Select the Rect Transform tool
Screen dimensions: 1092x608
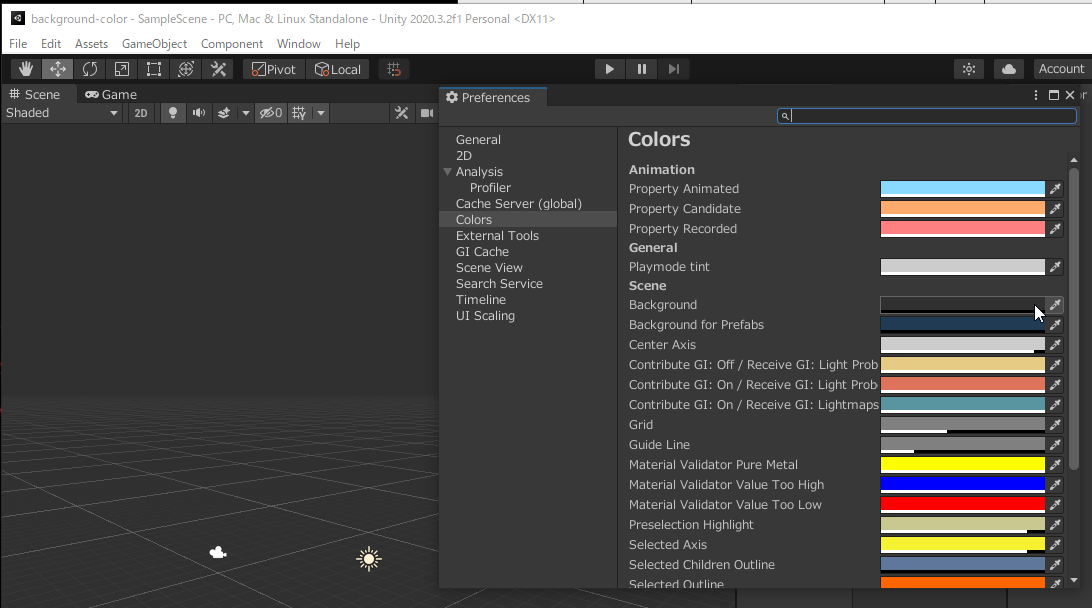[x=153, y=68]
